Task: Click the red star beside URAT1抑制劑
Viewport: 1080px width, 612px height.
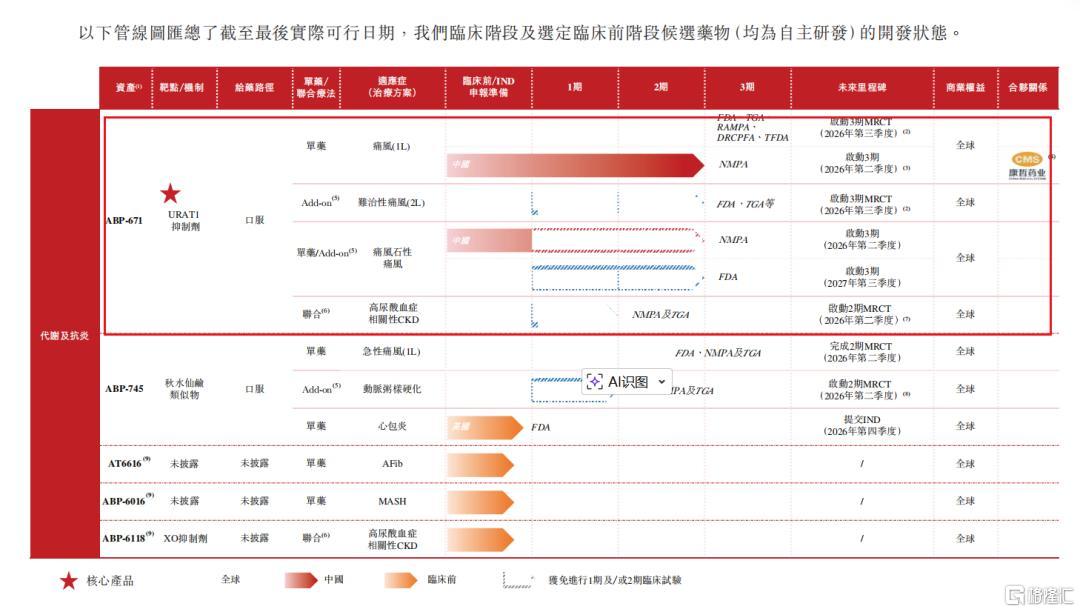Action: click(170, 193)
